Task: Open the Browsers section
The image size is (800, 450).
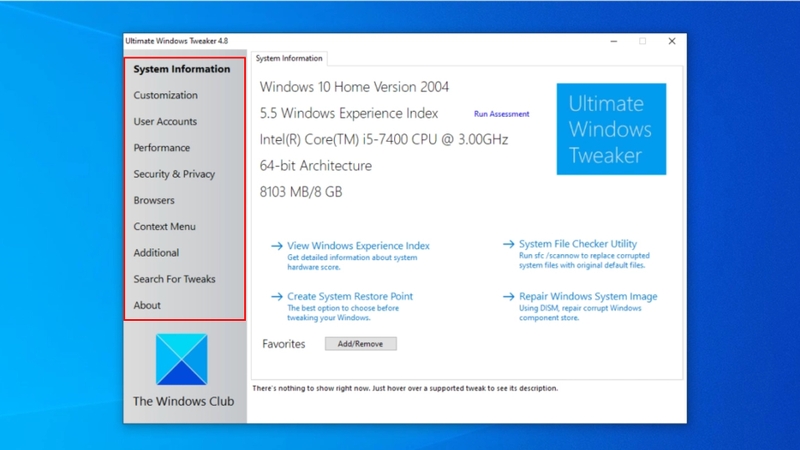Action: tap(154, 200)
